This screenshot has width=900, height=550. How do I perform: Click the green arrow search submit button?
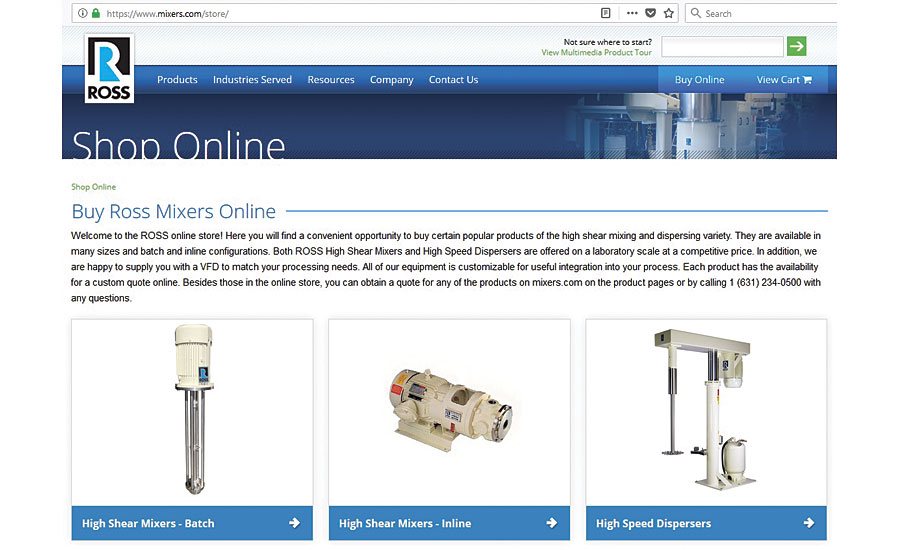pyautogui.click(x=796, y=46)
